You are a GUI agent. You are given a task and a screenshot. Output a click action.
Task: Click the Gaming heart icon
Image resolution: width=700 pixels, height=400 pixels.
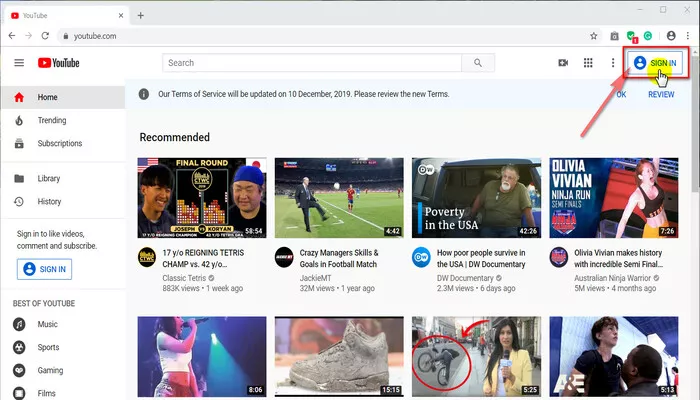tap(19, 371)
